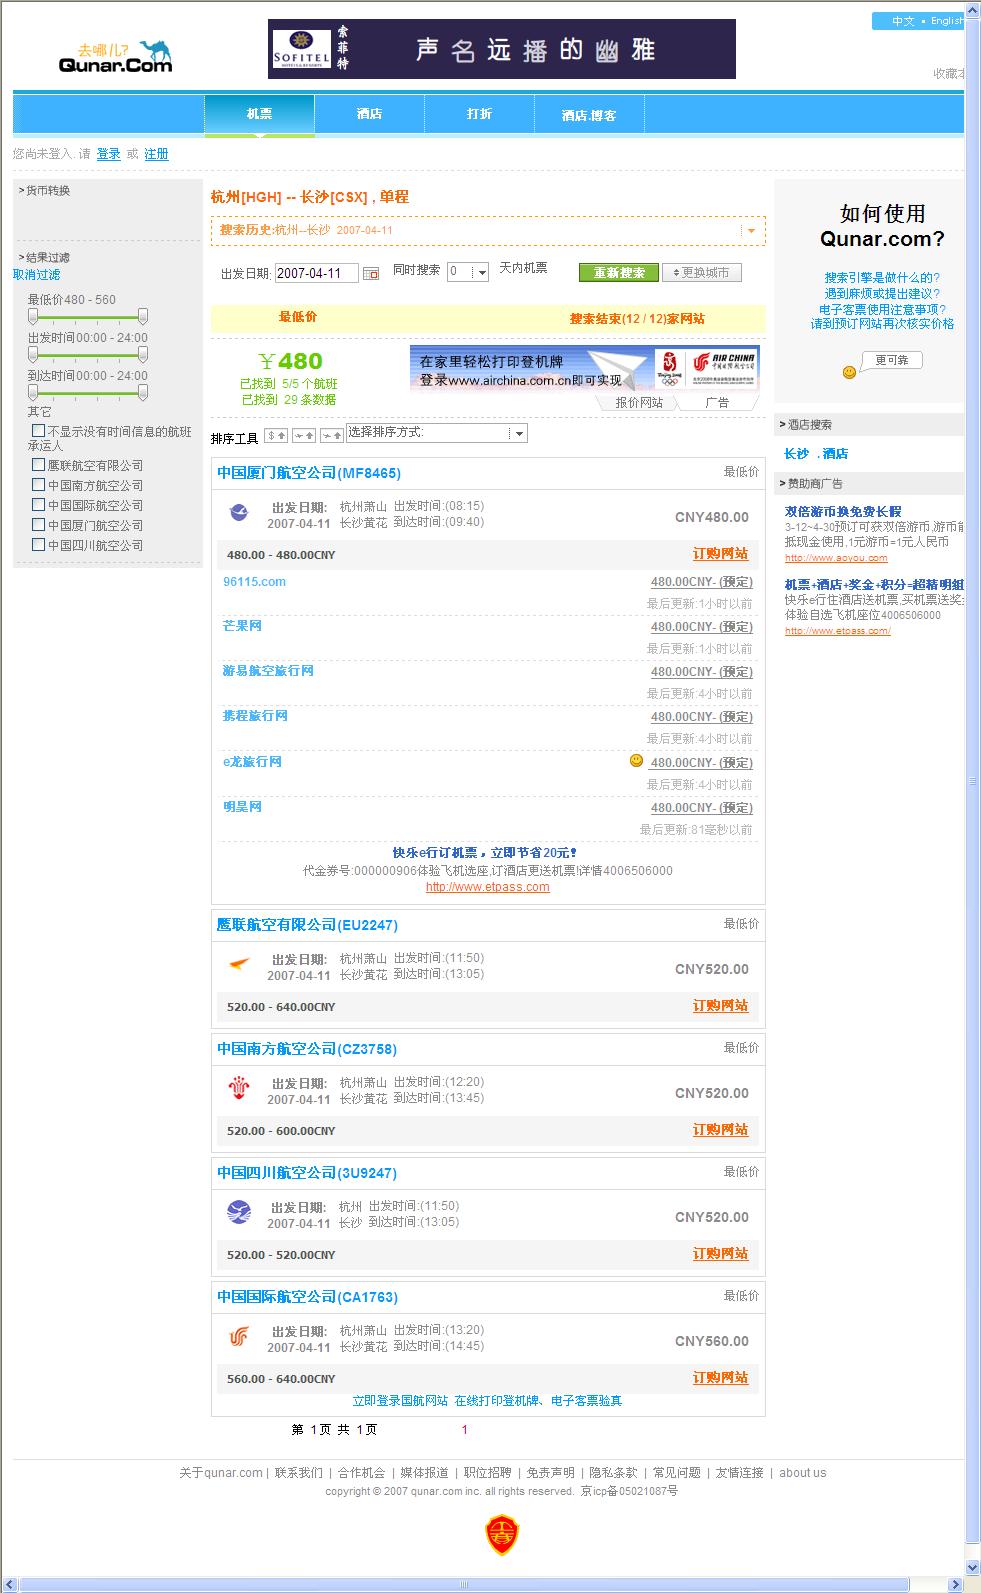The image size is (981, 1593).
Task: Click the left handle of 最低价 slider
Action: coord(33,317)
